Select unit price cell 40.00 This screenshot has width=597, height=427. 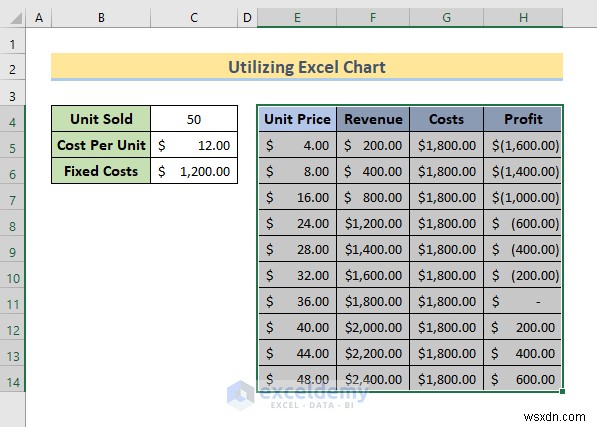tap(297, 327)
